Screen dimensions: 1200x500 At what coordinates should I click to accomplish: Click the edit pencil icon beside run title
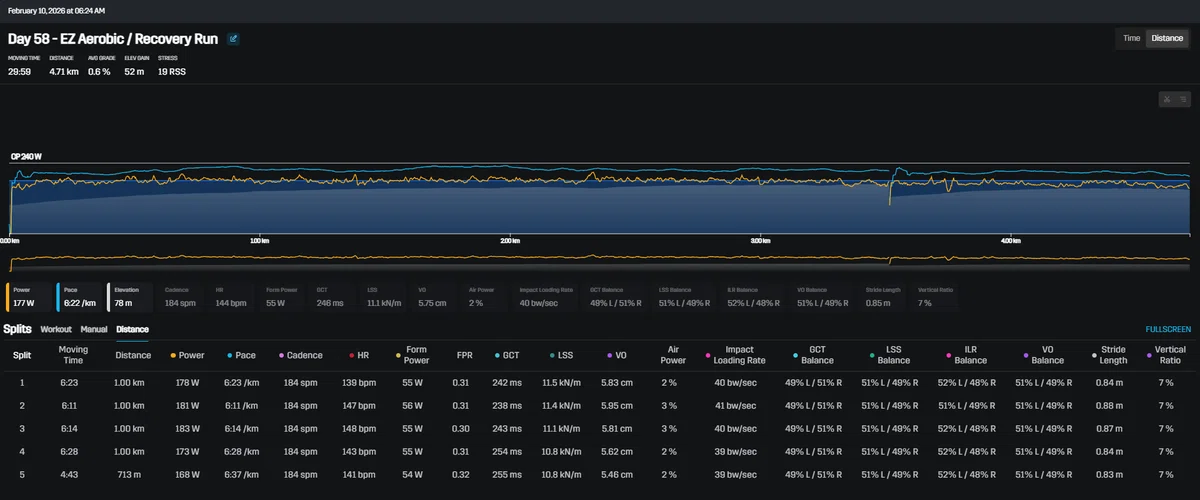pyautogui.click(x=233, y=40)
